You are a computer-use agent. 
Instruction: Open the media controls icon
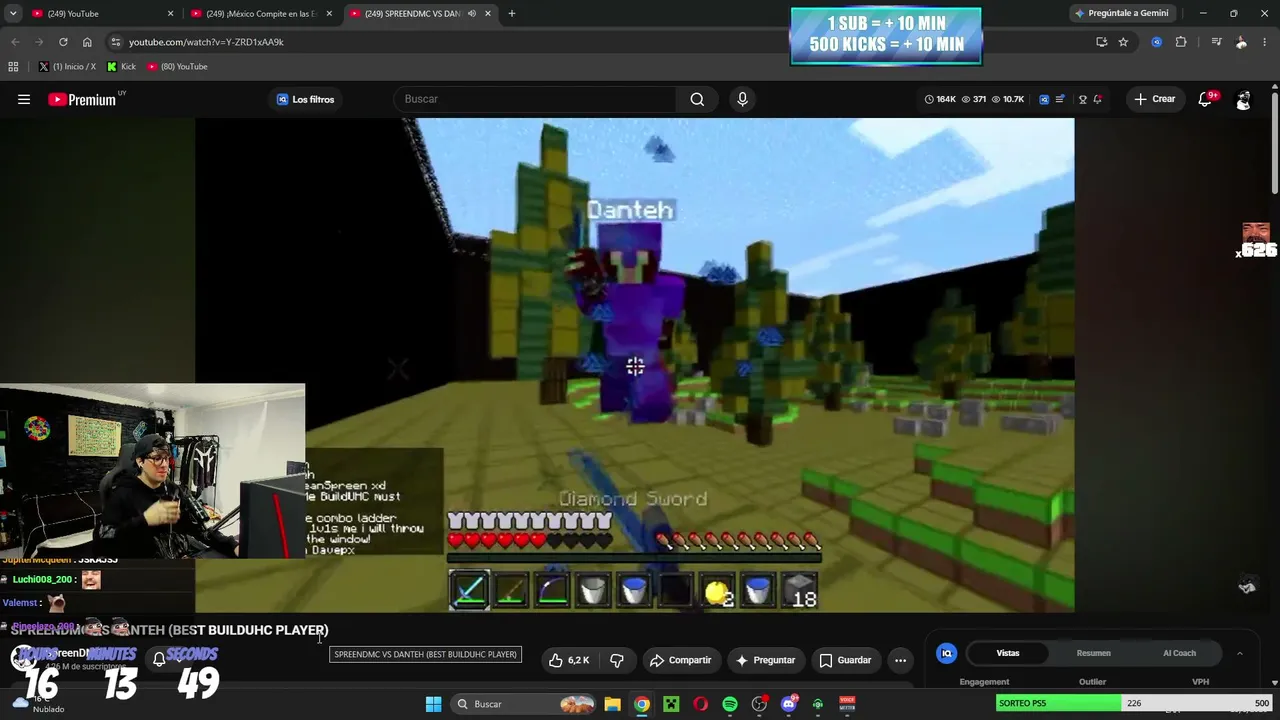coord(1216,42)
